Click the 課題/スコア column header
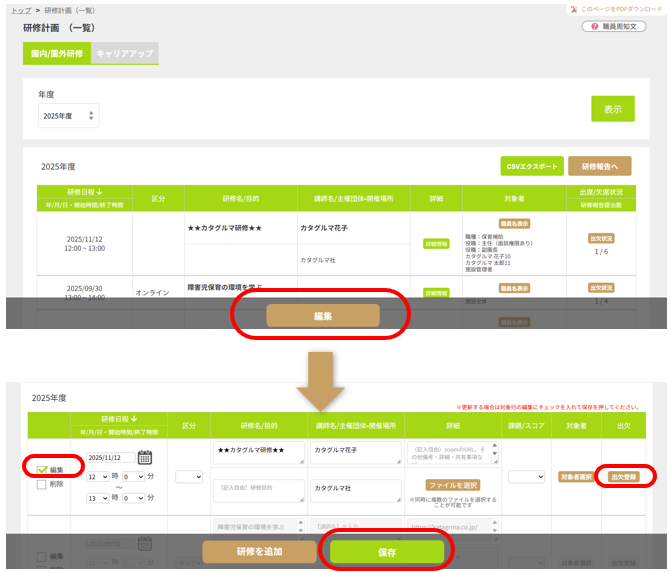671x572 pixels. [x=526, y=426]
